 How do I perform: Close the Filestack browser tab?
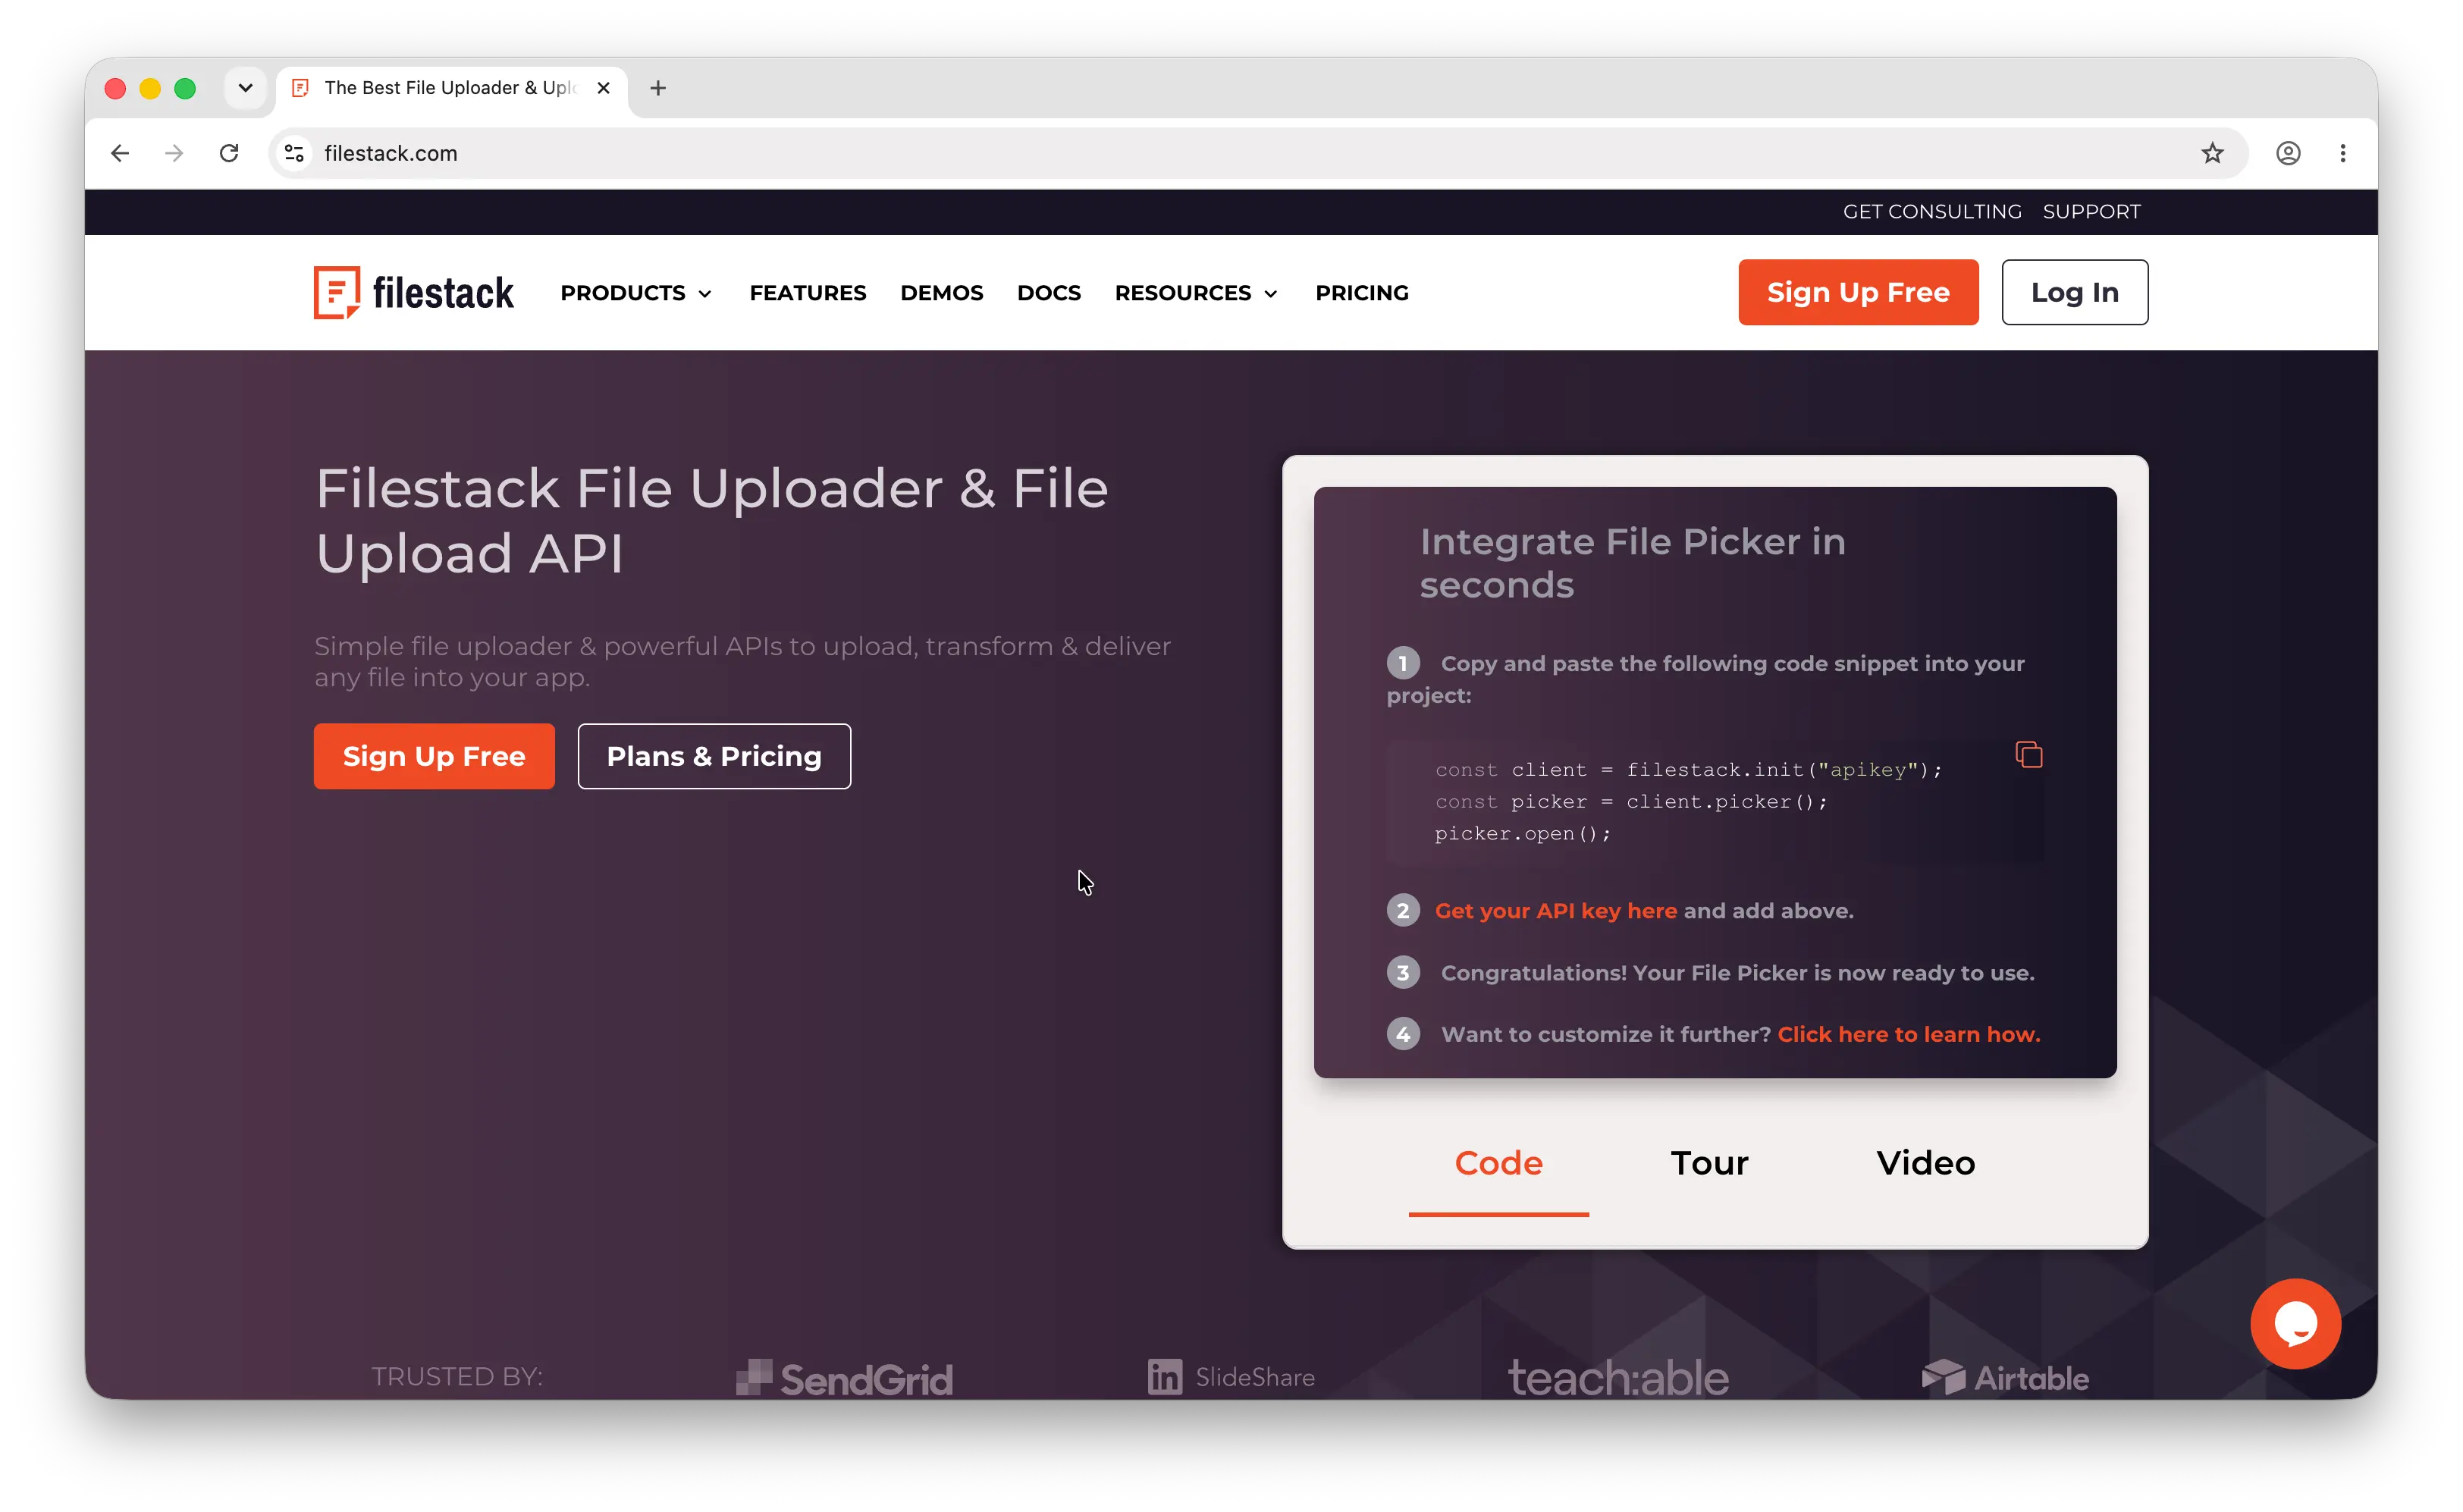pyautogui.click(x=603, y=88)
